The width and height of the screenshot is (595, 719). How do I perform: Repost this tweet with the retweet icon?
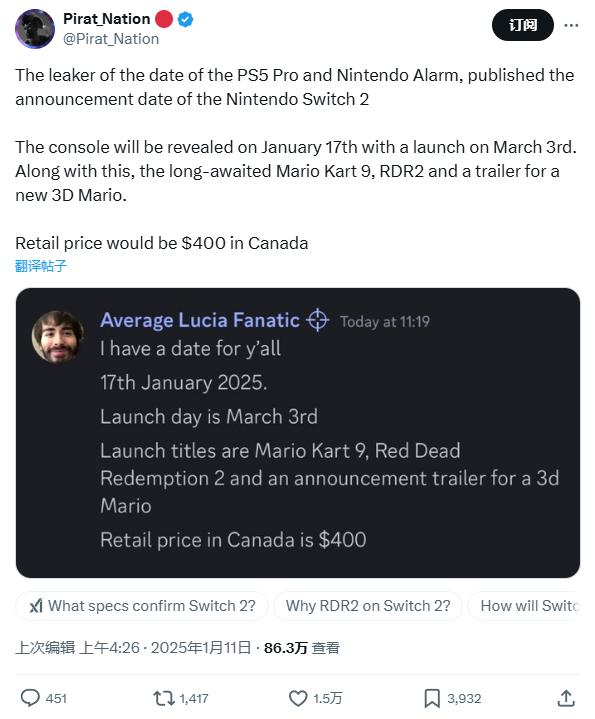point(164,698)
